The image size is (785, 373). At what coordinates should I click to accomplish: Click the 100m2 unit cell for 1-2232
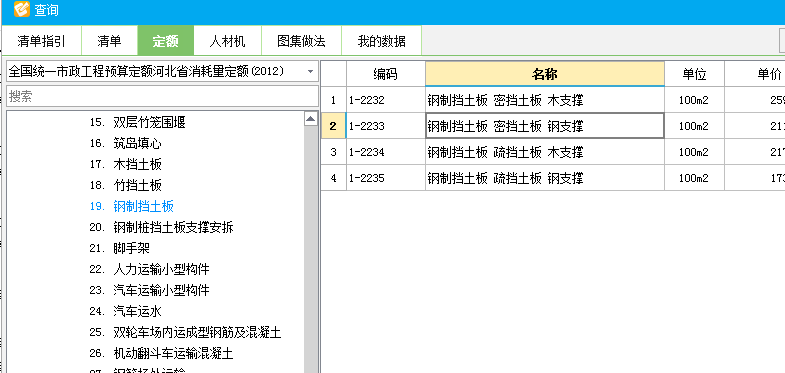coord(694,100)
